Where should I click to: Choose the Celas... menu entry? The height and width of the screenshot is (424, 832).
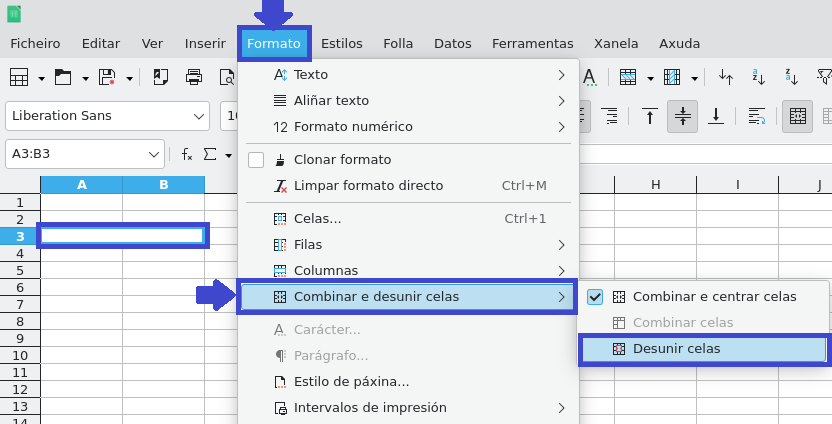coord(408,219)
